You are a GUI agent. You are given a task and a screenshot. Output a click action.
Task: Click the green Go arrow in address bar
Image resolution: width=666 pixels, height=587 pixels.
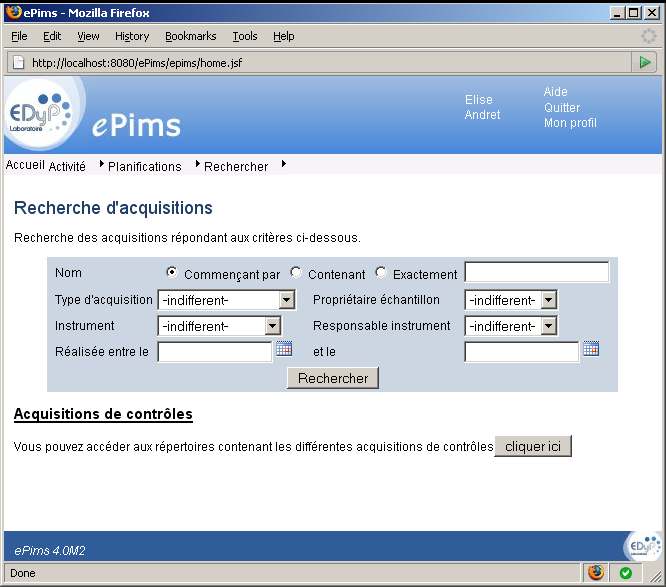646,62
